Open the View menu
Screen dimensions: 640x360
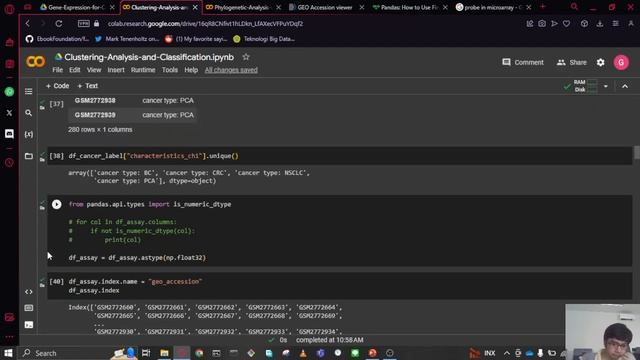coord(94,70)
